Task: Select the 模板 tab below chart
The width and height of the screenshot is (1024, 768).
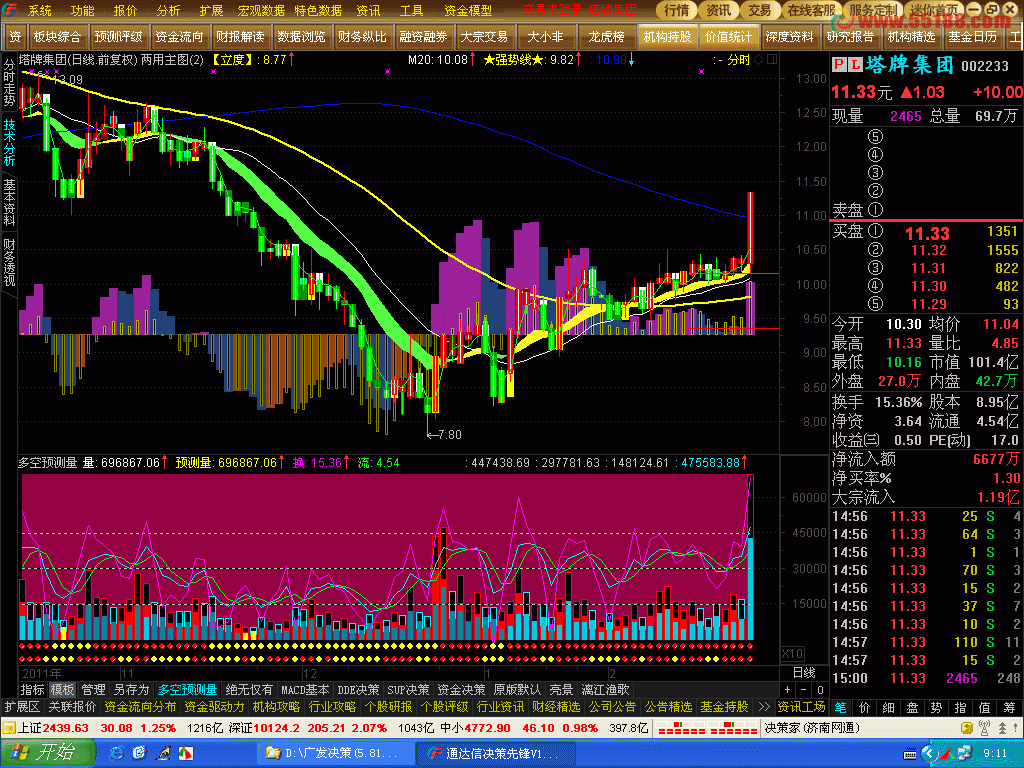Action: tap(63, 690)
